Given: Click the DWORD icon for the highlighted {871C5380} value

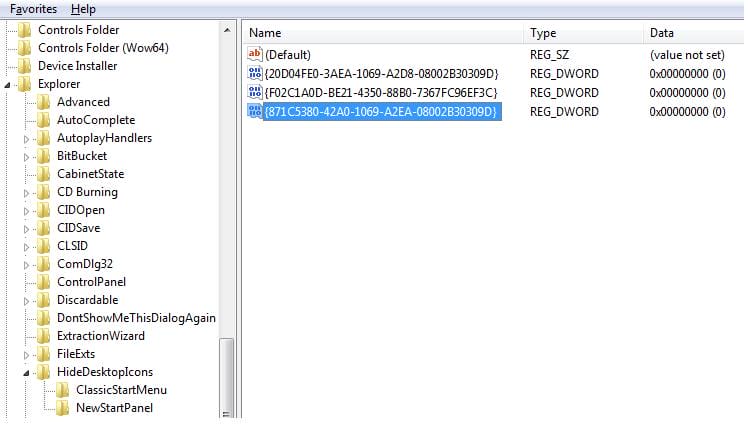Looking at the screenshot, I should [255, 112].
